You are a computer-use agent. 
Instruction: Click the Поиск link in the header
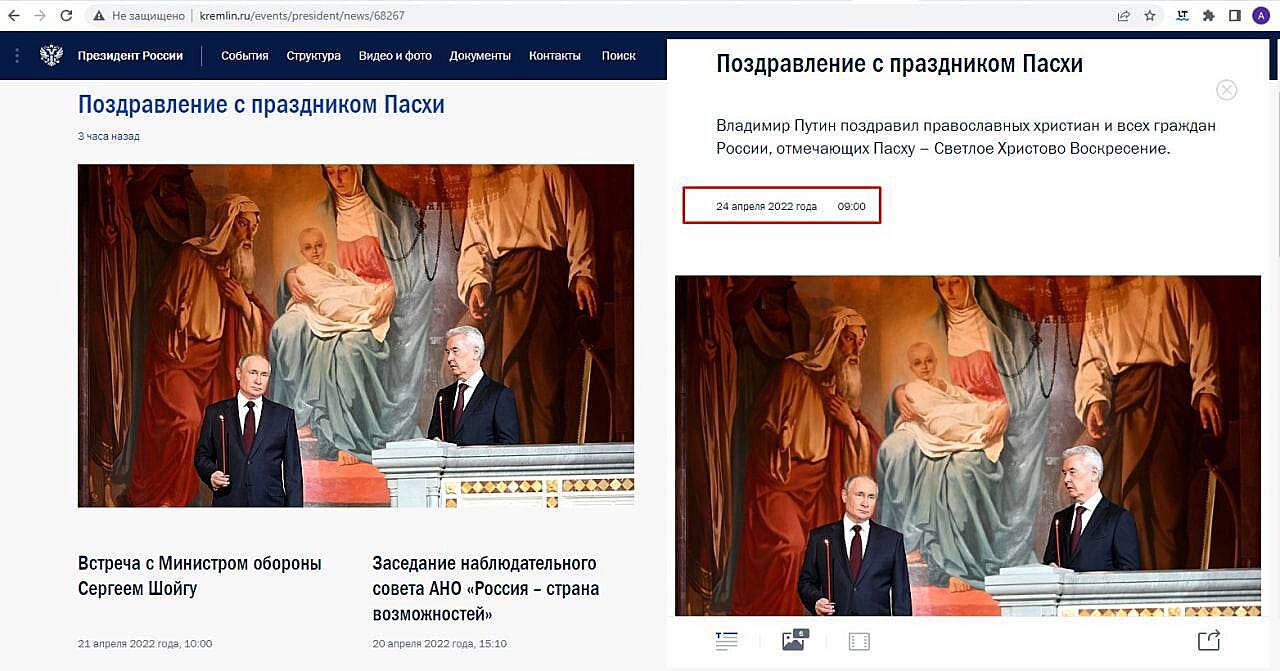click(x=619, y=56)
